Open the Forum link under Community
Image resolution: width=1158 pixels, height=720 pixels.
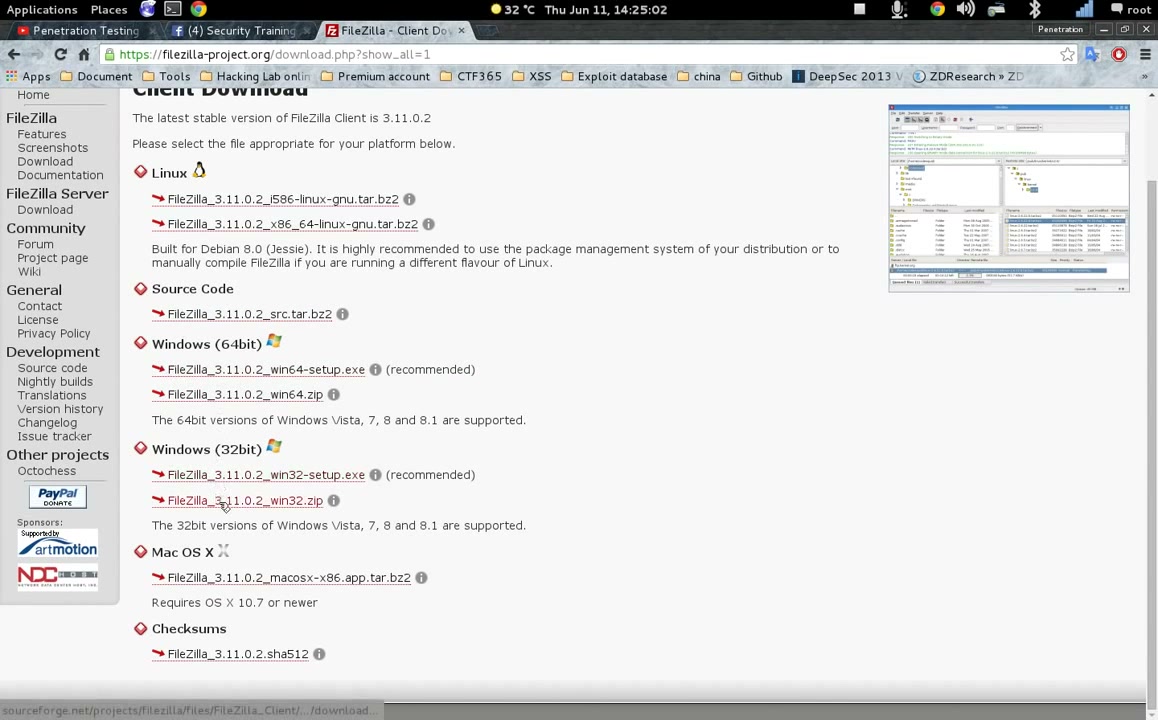pyautogui.click(x=35, y=244)
